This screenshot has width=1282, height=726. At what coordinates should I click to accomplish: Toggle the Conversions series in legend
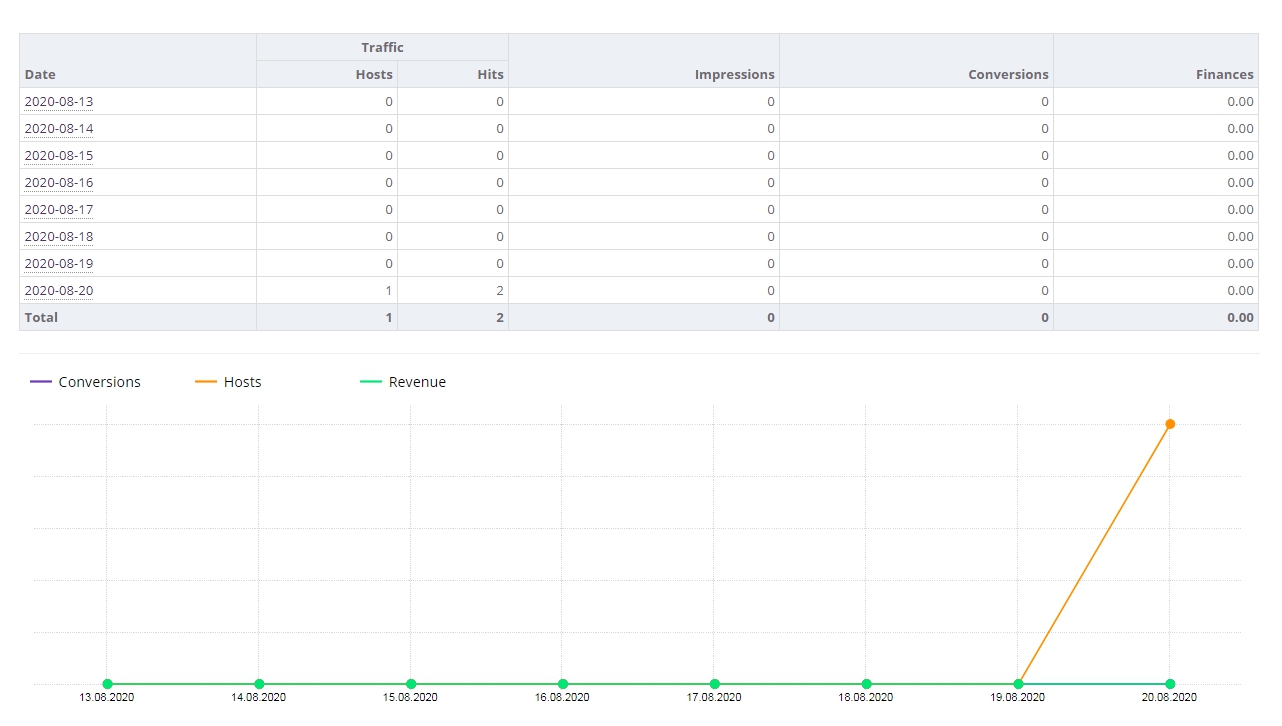click(86, 382)
